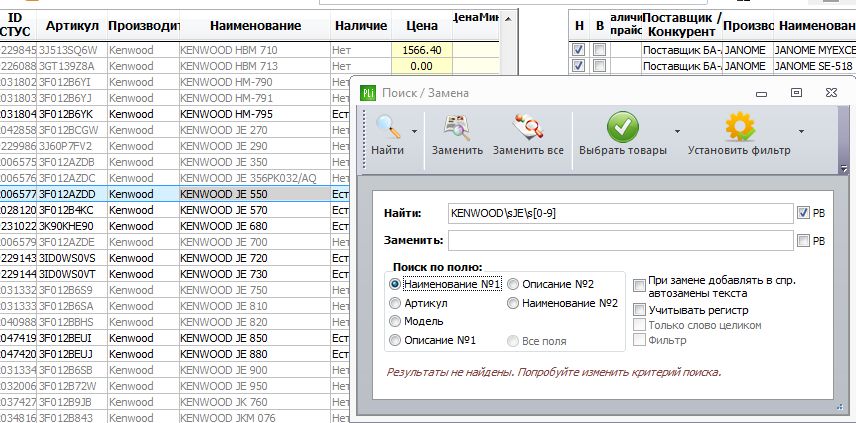Enable the Учитывать регистр checkbox
The width and height of the screenshot is (856, 423).
tap(639, 310)
